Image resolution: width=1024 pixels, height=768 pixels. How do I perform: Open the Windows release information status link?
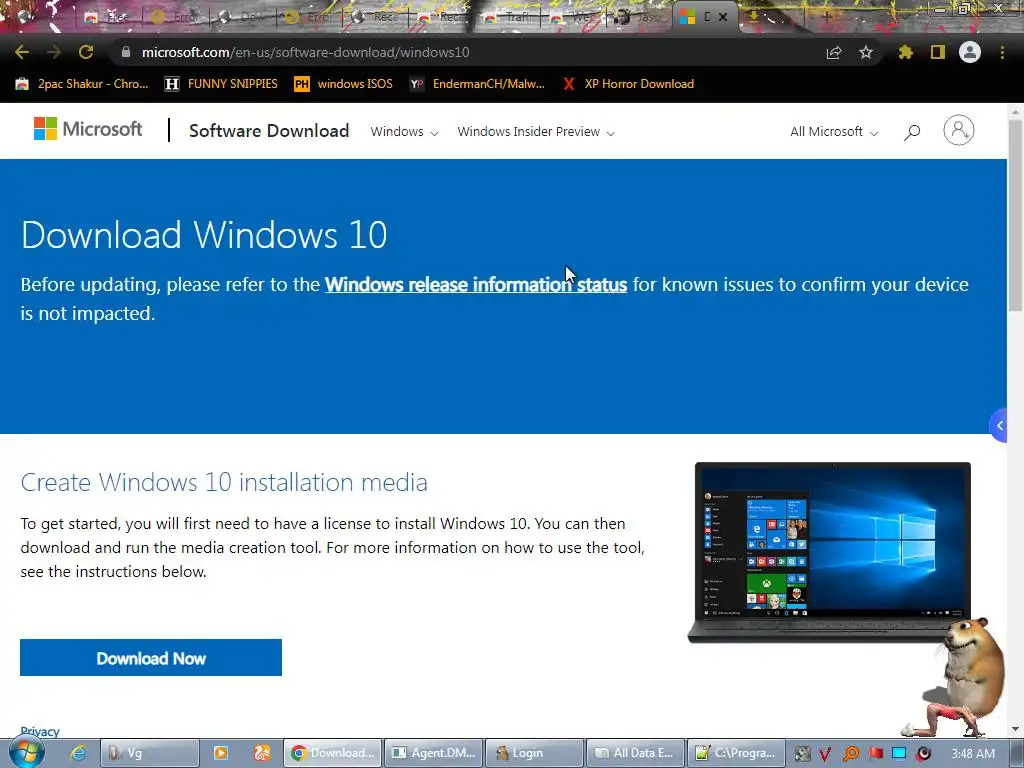coord(476,285)
